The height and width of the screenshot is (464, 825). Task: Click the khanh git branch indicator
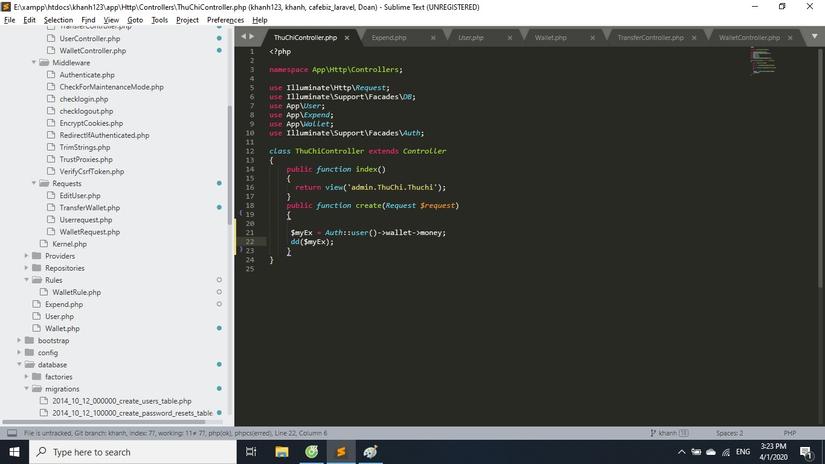(669, 433)
